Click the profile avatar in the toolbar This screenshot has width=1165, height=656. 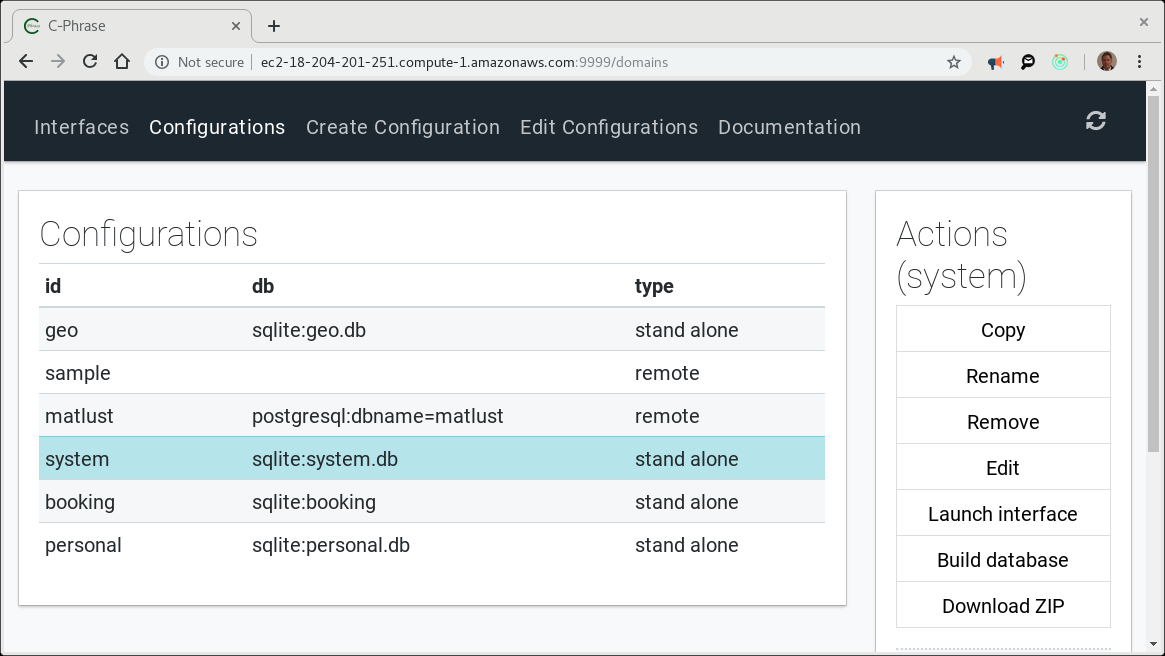click(1106, 62)
